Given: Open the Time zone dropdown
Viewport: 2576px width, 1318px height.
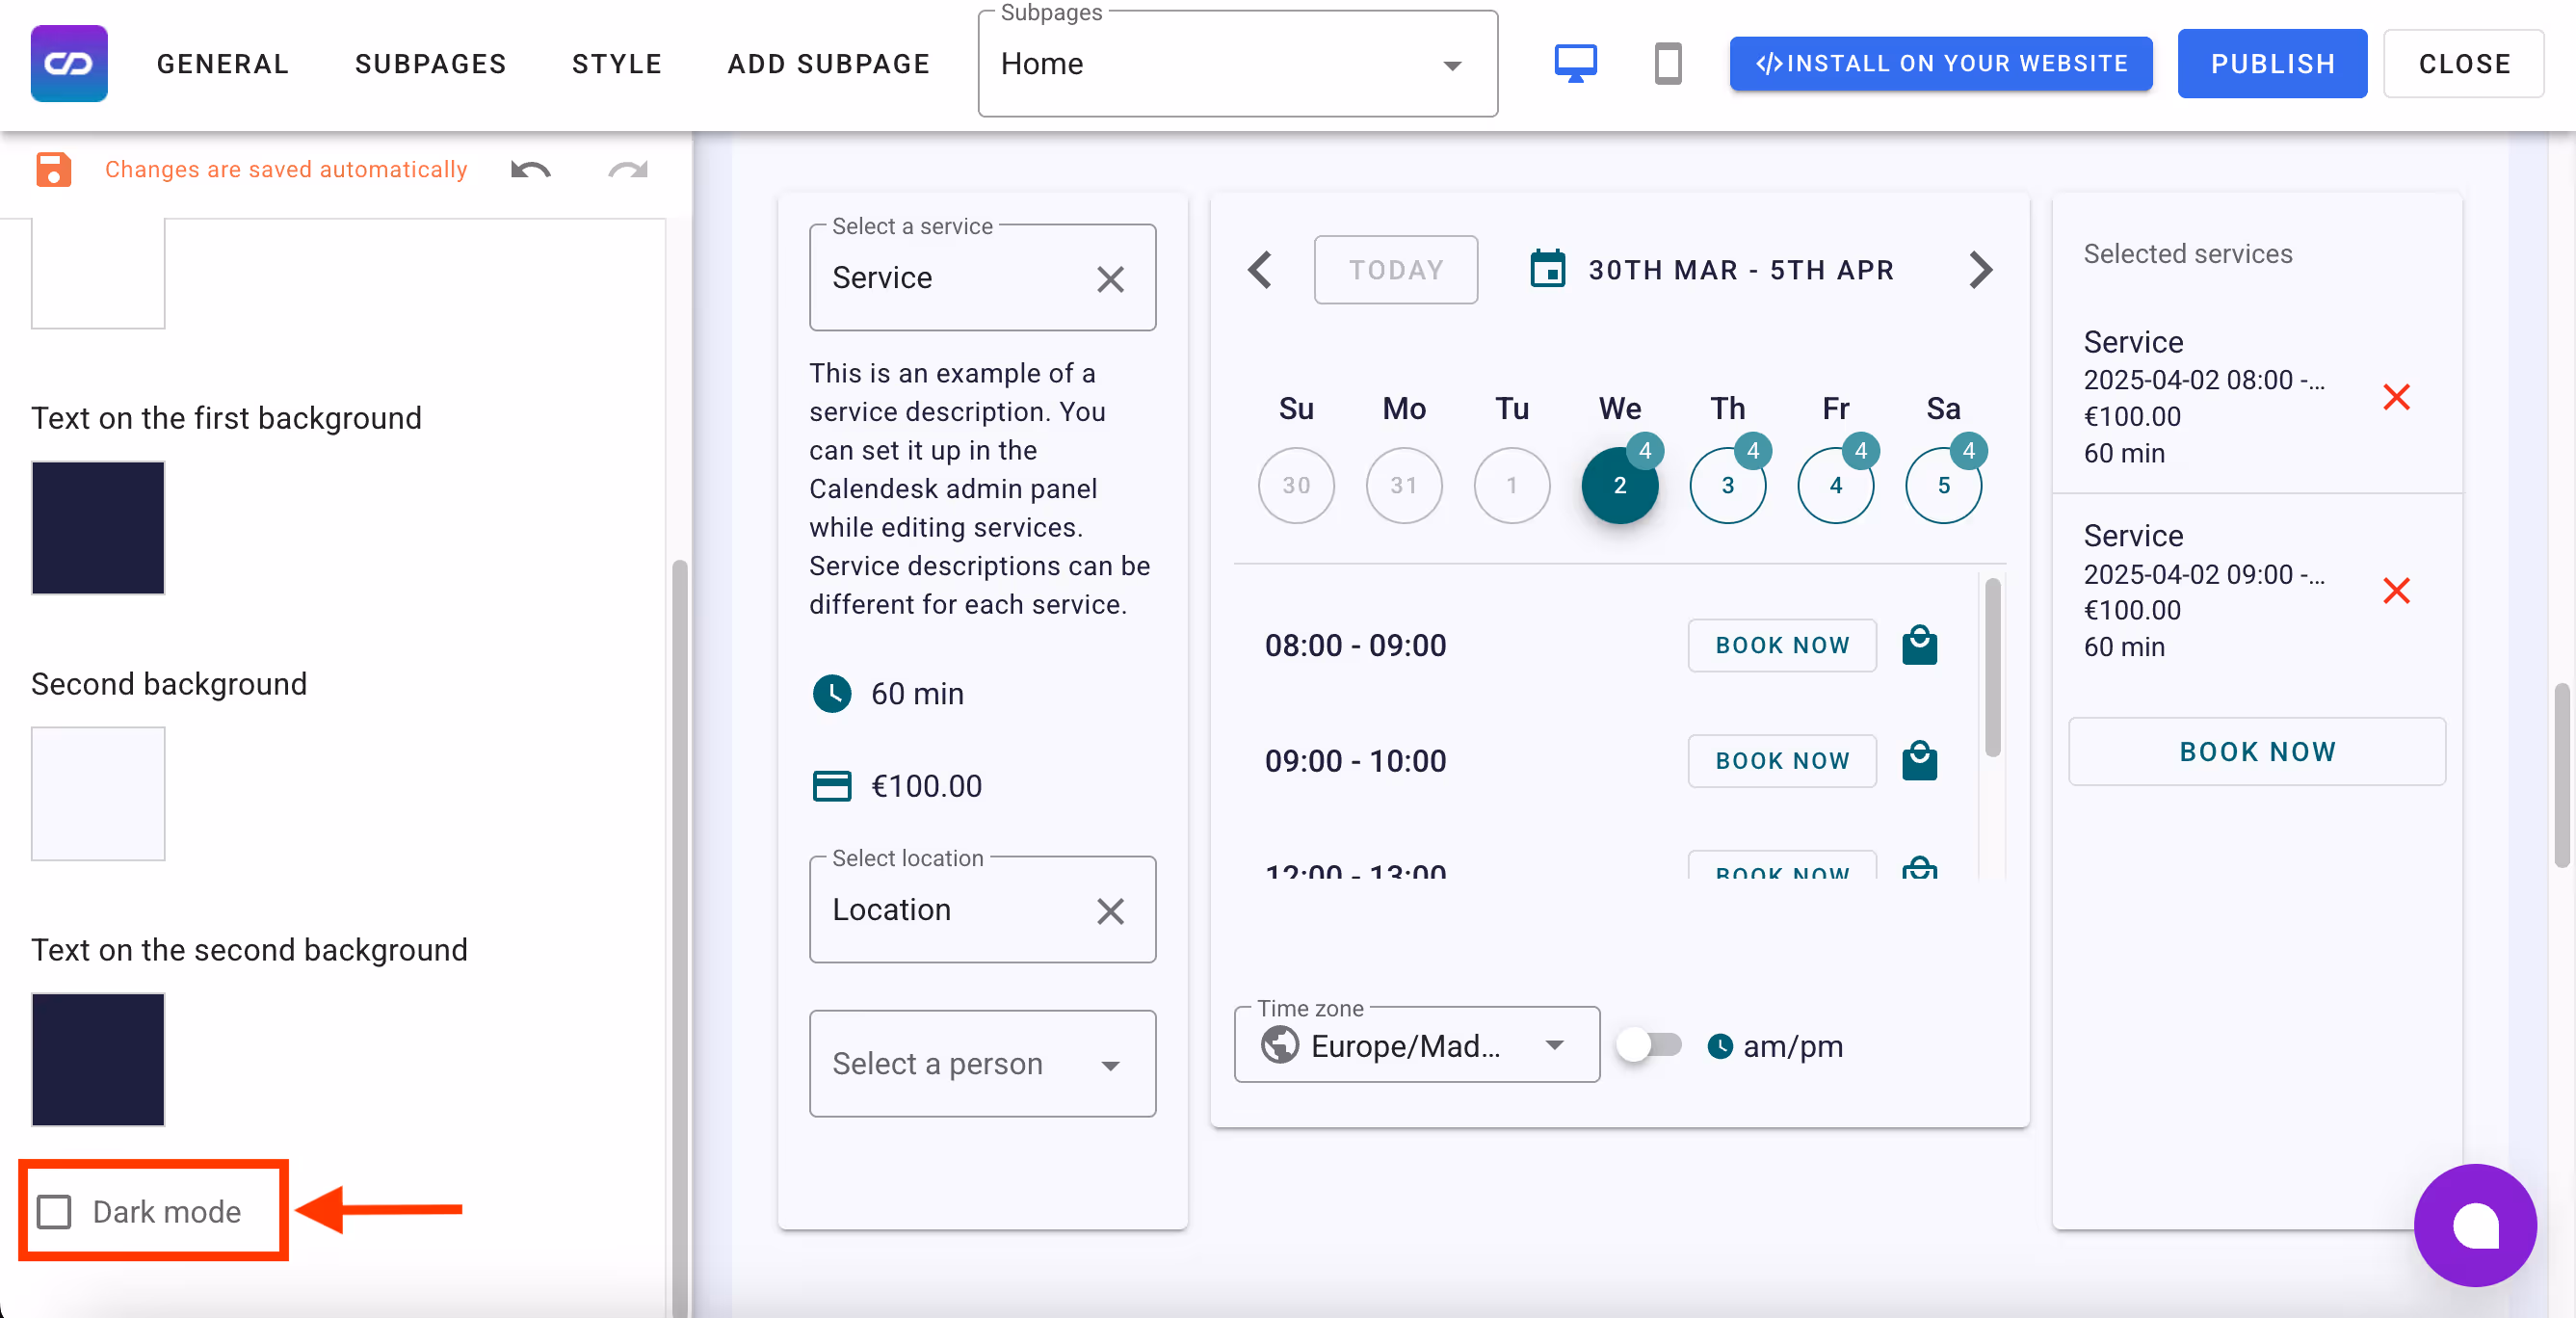Looking at the screenshot, I should click(1416, 1046).
